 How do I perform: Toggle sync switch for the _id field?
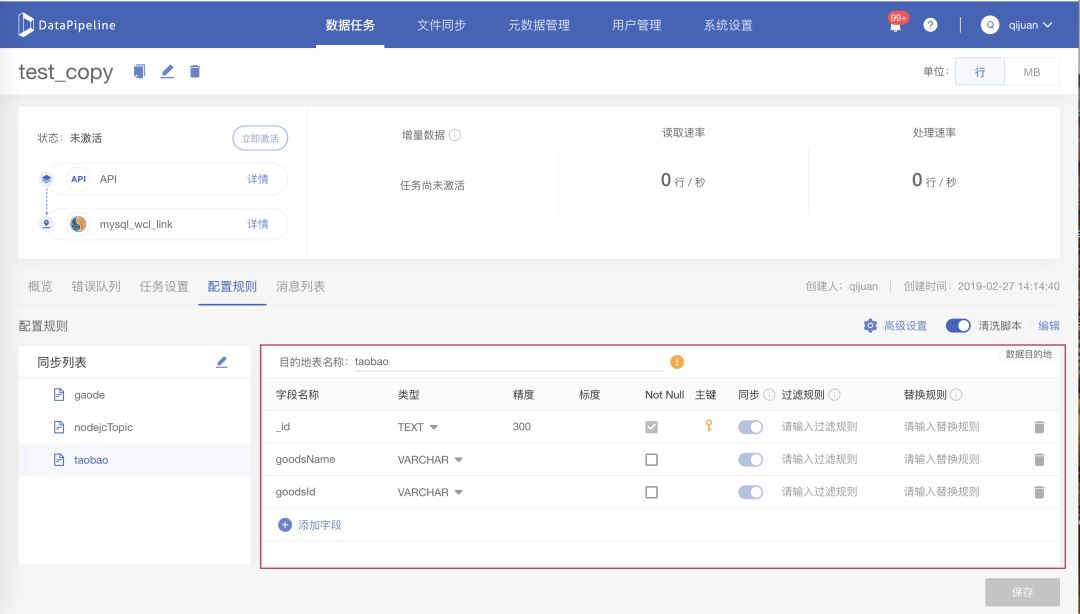click(x=751, y=427)
